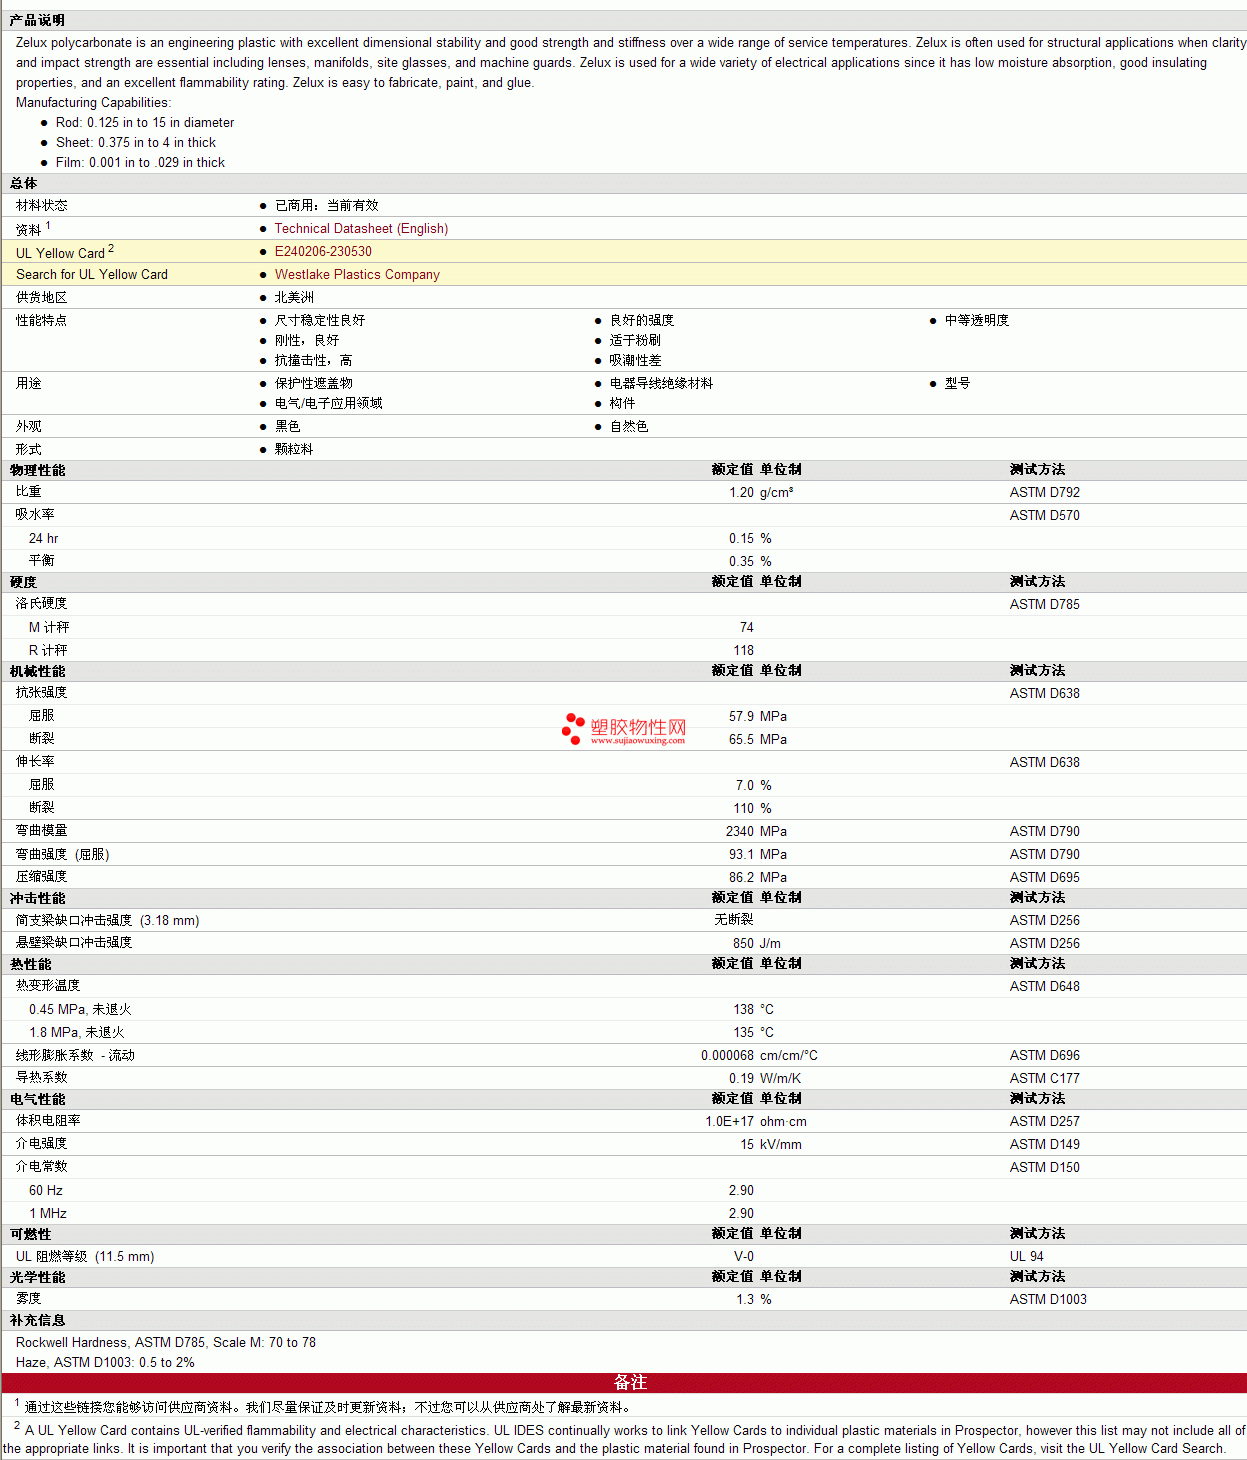Select the 138 °C deflection temperature
Viewport: 1247px width, 1460px height.
tap(753, 1009)
